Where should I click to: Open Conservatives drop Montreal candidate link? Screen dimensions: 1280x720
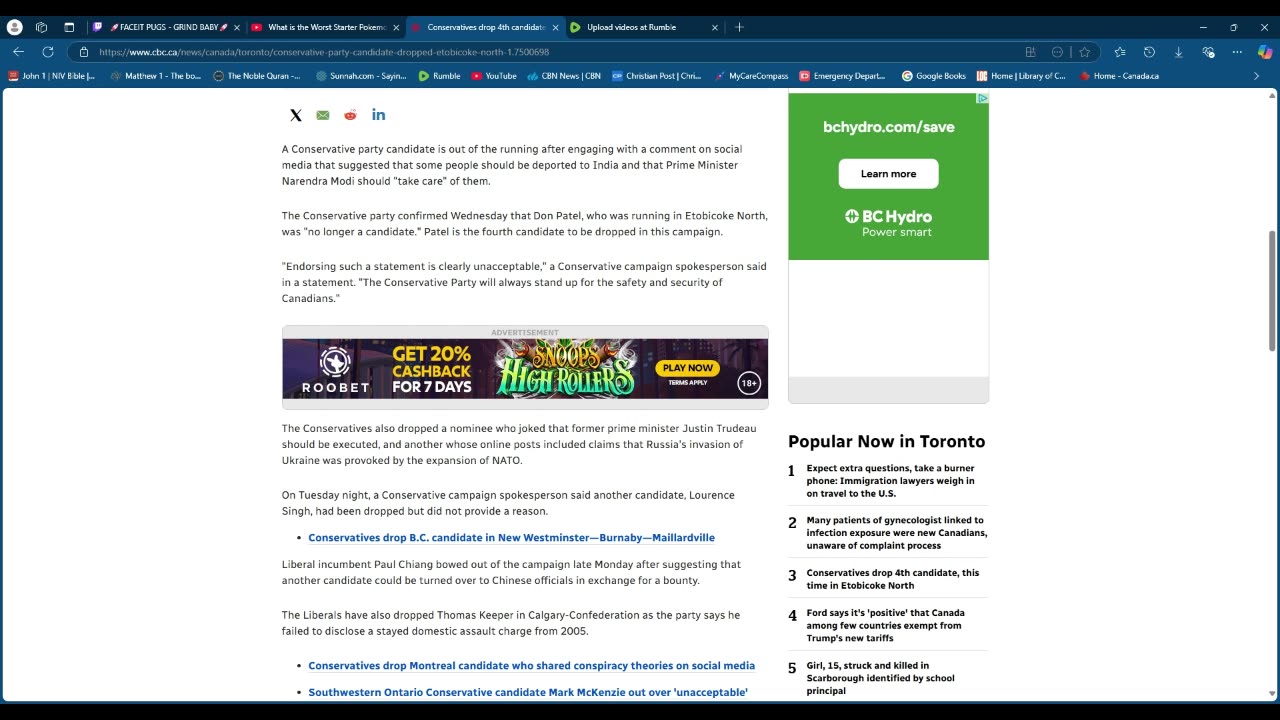point(531,666)
